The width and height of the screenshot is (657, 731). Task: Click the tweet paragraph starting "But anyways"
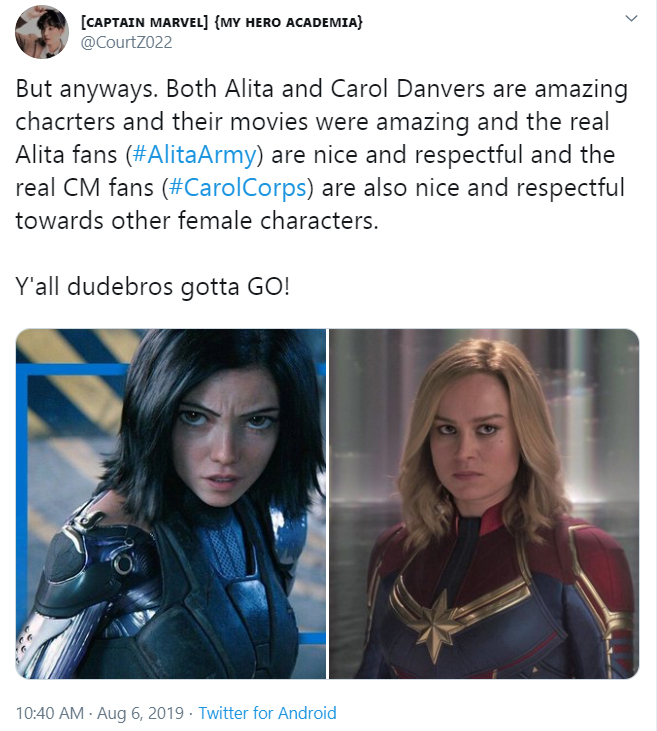point(322,154)
